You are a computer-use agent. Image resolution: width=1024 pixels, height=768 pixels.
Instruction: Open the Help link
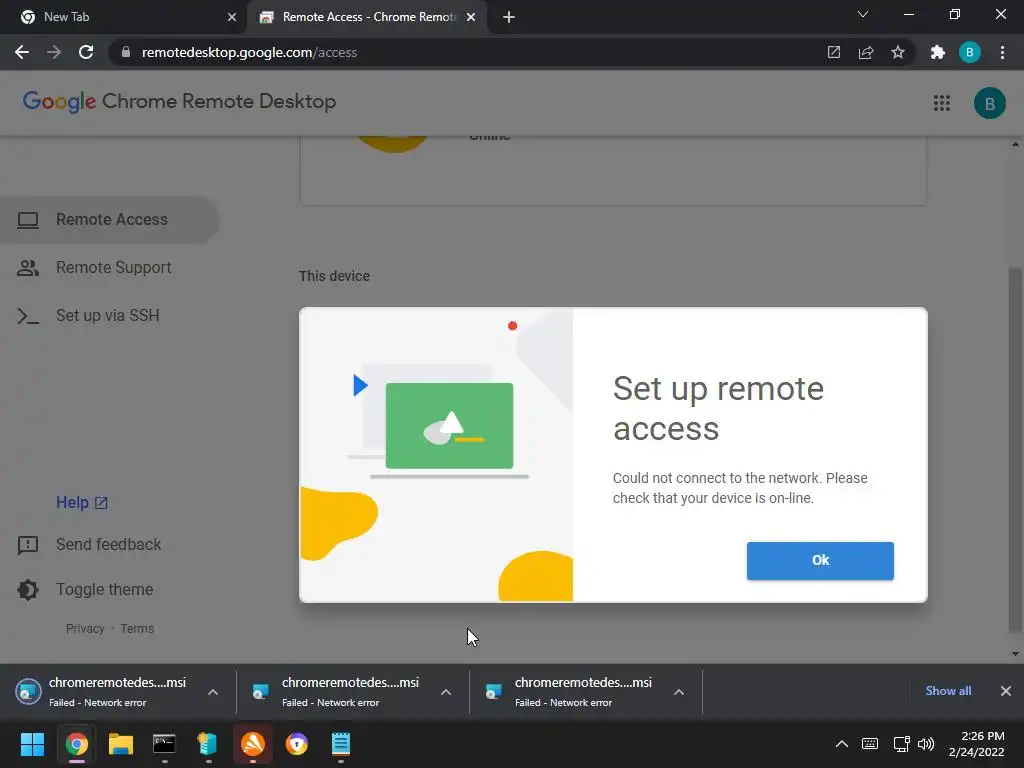coord(82,503)
